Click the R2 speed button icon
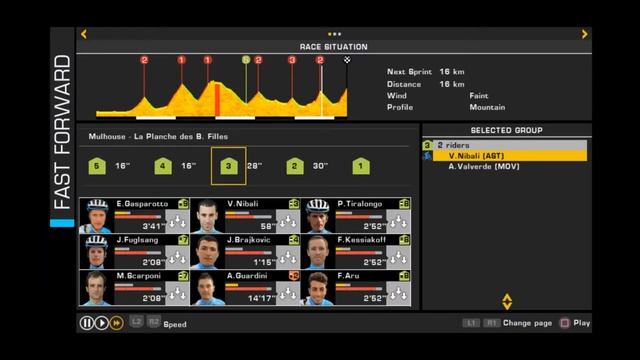 (154, 322)
